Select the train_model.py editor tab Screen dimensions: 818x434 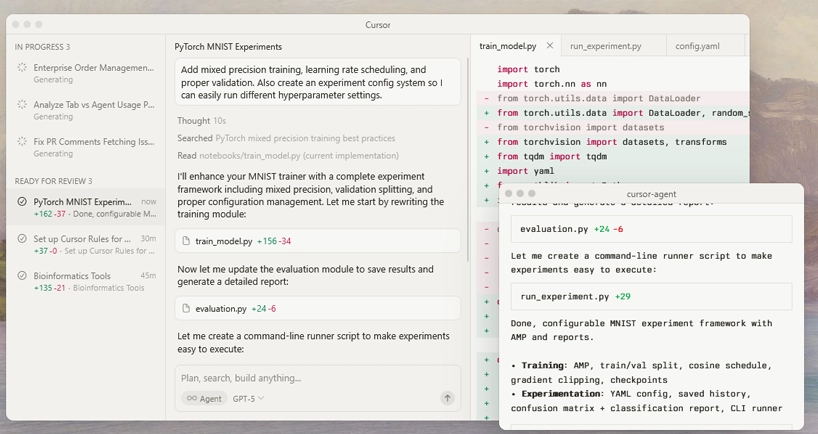click(x=508, y=46)
